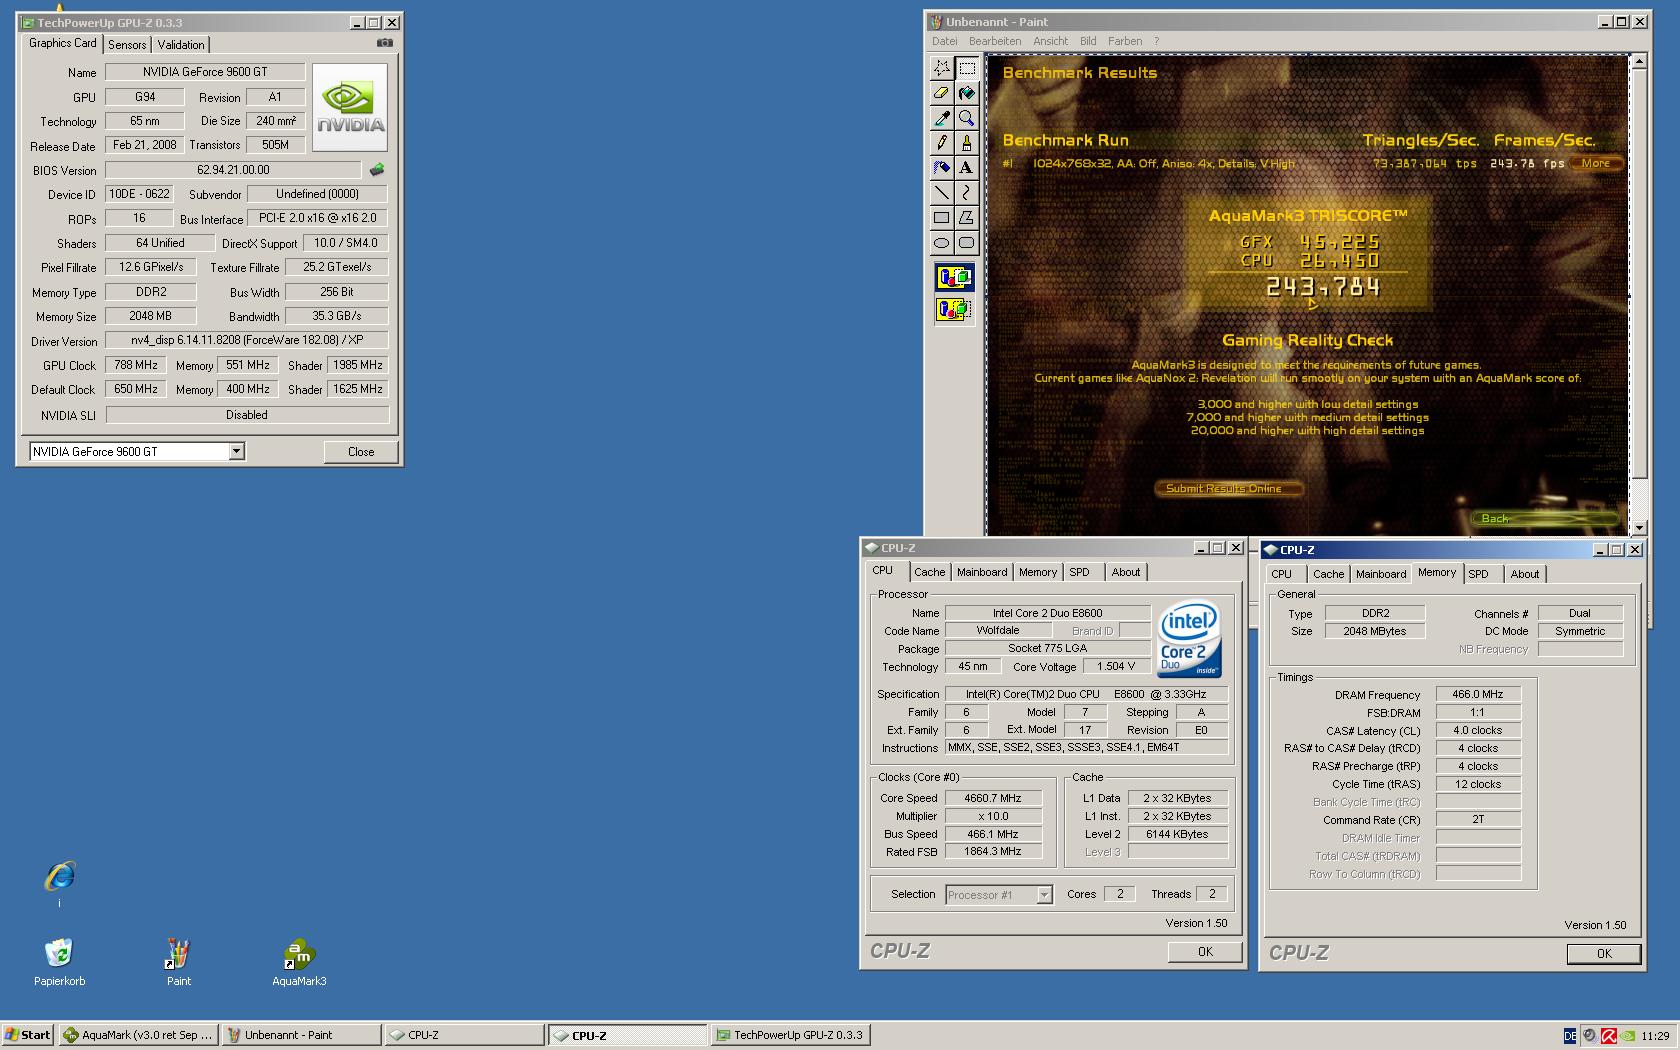
Task: Activate the Magnifier tool in Paint
Action: coord(967,118)
